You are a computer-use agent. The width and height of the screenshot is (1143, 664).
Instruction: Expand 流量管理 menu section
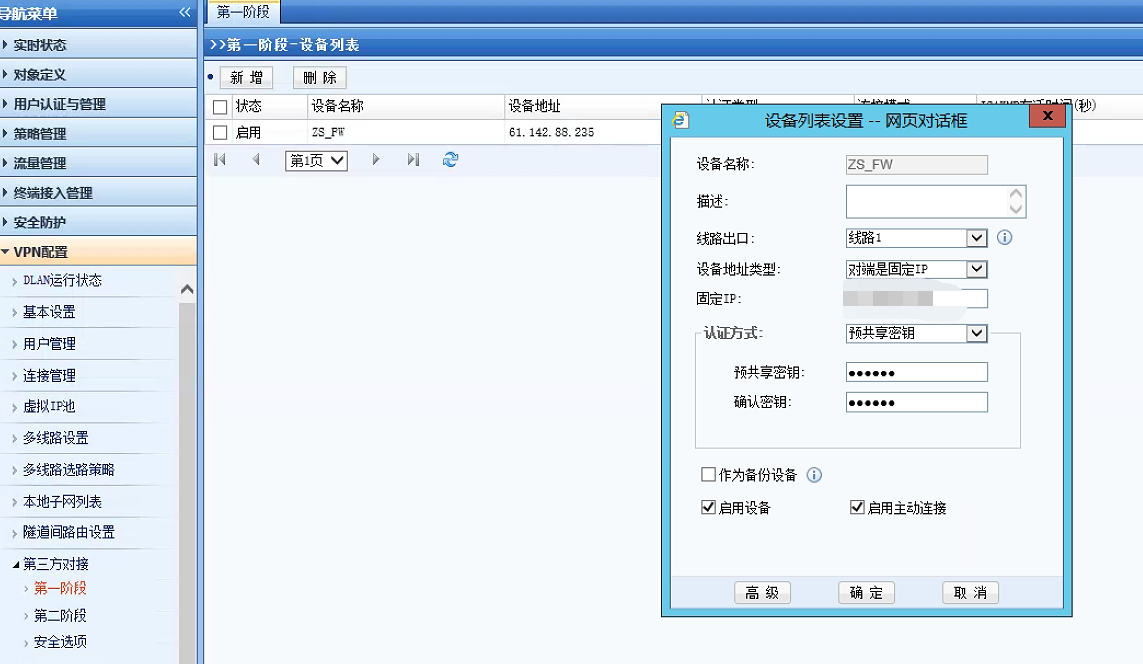pos(98,163)
